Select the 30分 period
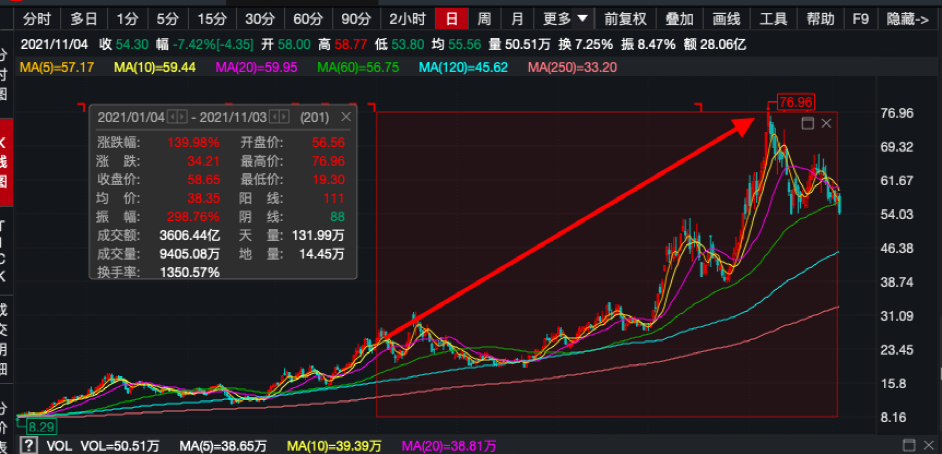Image resolution: width=942 pixels, height=454 pixels. 260,19
